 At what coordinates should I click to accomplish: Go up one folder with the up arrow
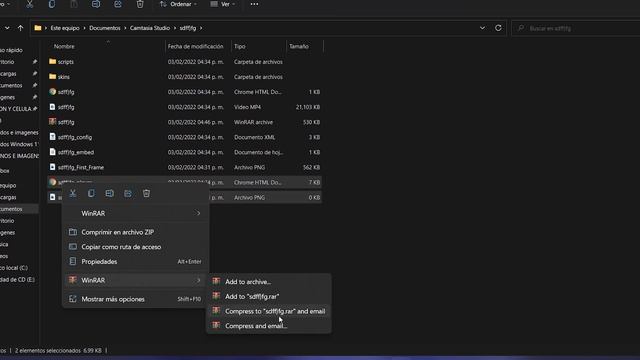pos(20,28)
